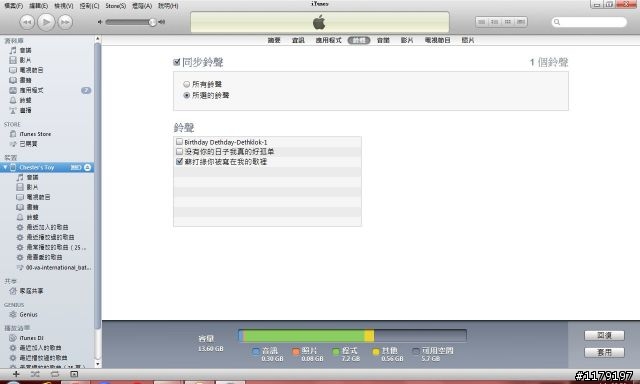Image resolution: width=640 pixels, height=384 pixels.
Task: Check the 沒有你的日子我真的好孤单 ringtone checkbox
Action: click(179, 151)
